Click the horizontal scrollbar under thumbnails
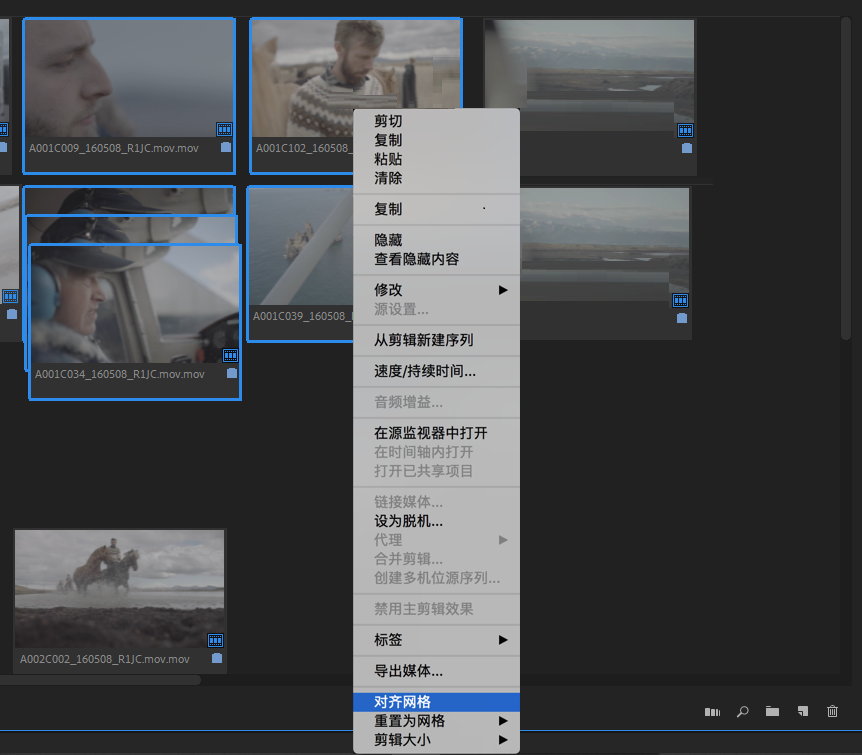 (x=100, y=680)
